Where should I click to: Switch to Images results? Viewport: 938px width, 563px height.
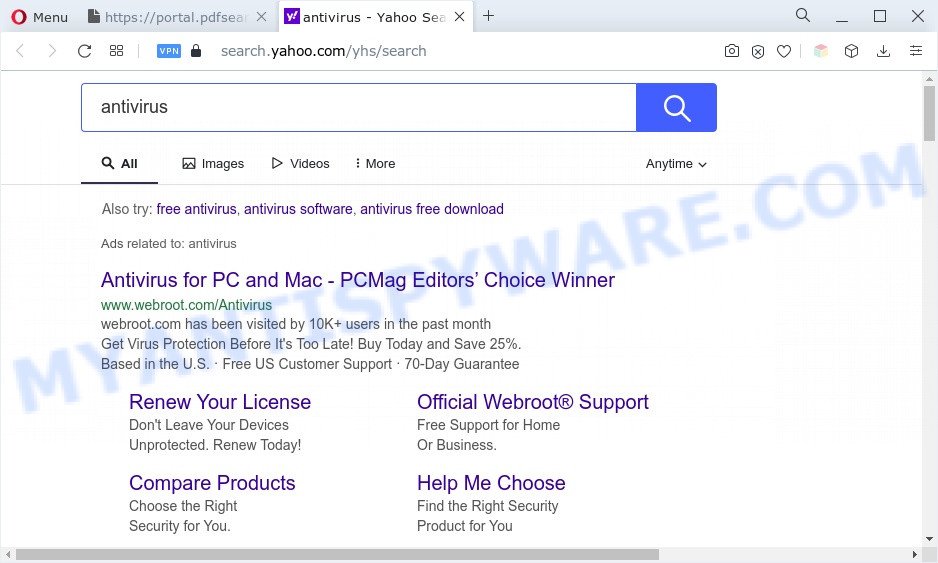[x=213, y=163]
